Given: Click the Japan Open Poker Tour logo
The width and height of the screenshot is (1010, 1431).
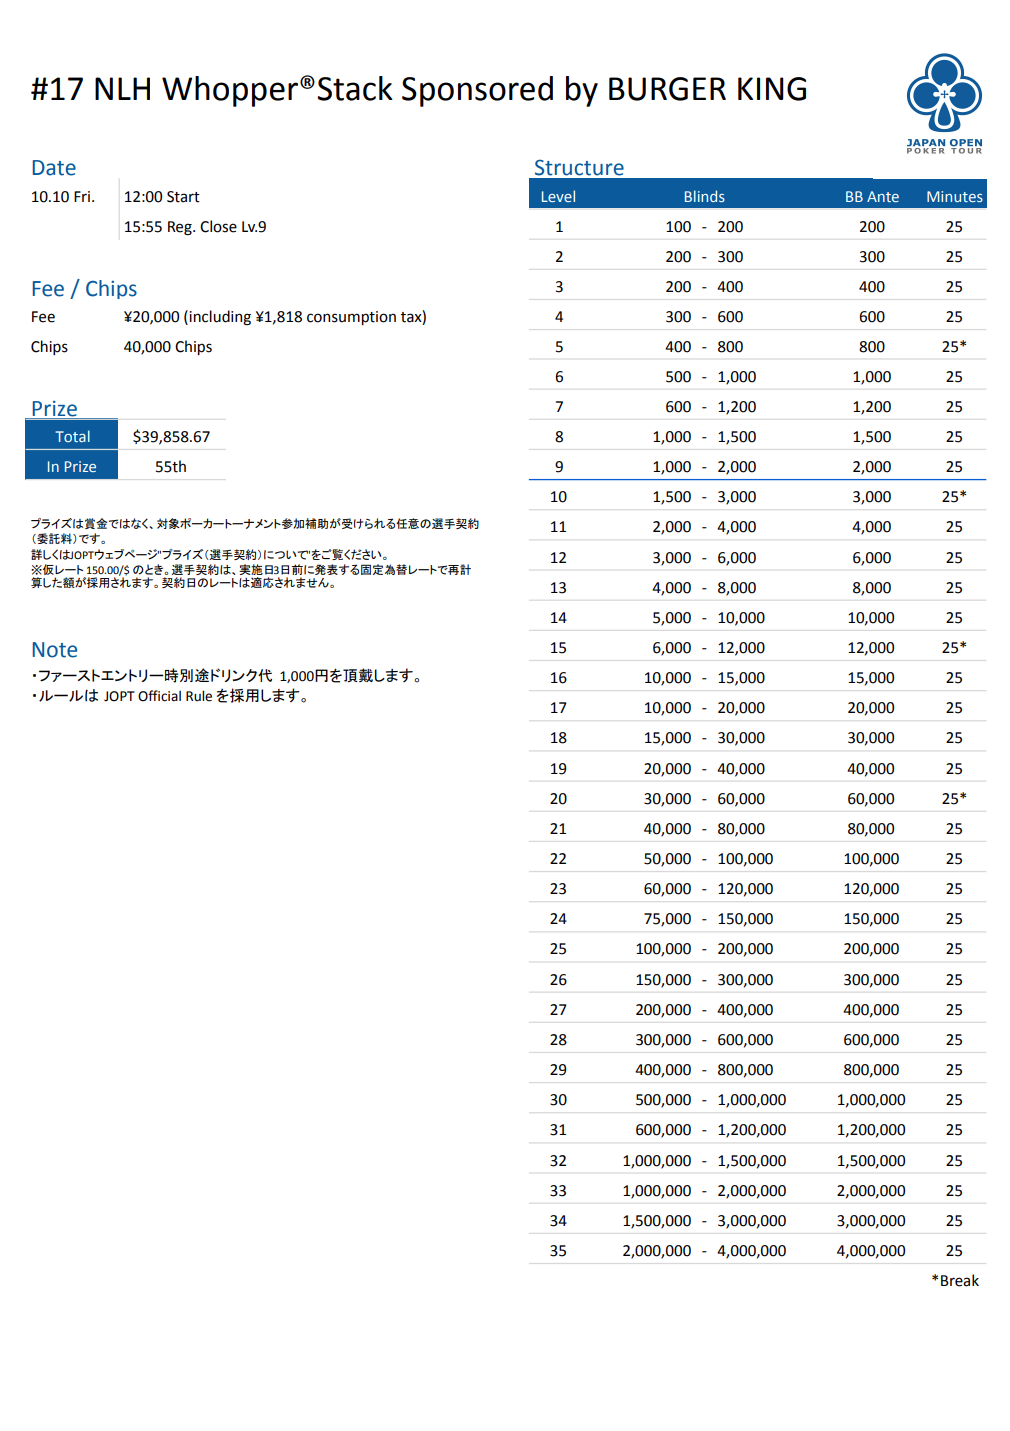Looking at the screenshot, I should (x=944, y=103).
